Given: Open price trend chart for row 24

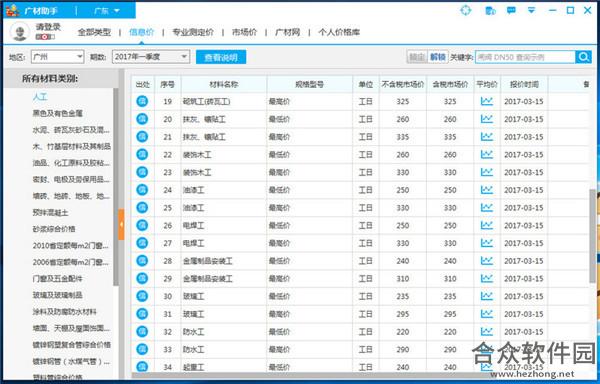Looking at the screenshot, I should tap(487, 190).
